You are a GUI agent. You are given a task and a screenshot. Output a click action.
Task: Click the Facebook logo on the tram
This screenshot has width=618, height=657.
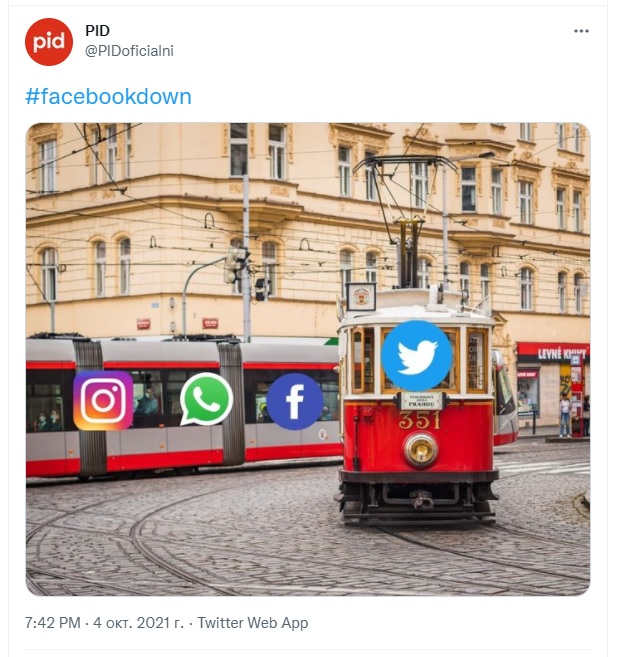(295, 401)
